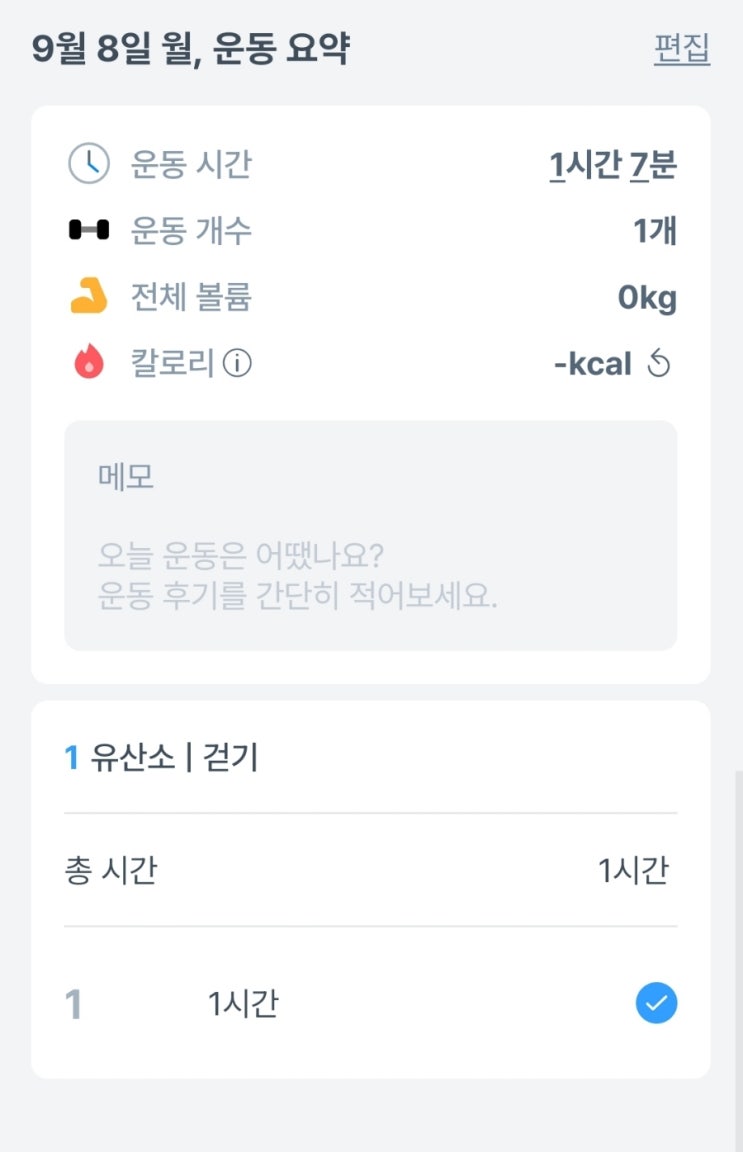Click the clock icon beside 운동 시간
The width and height of the screenshot is (743, 1152).
[x=89, y=164]
